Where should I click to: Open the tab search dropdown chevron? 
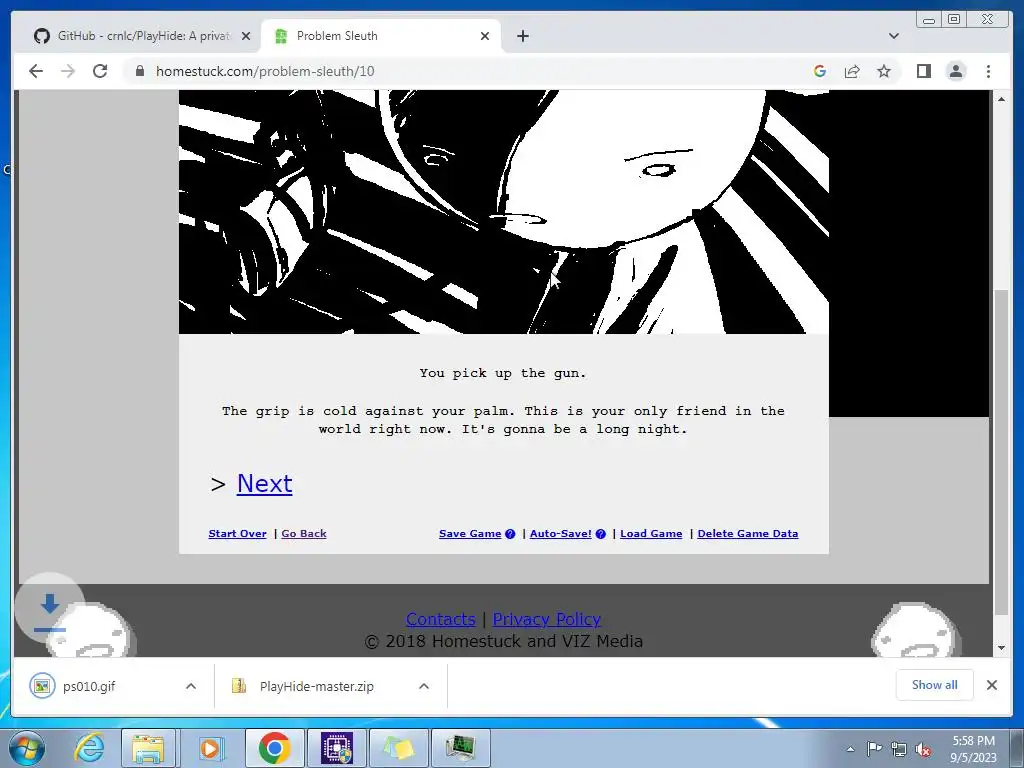[x=894, y=36]
